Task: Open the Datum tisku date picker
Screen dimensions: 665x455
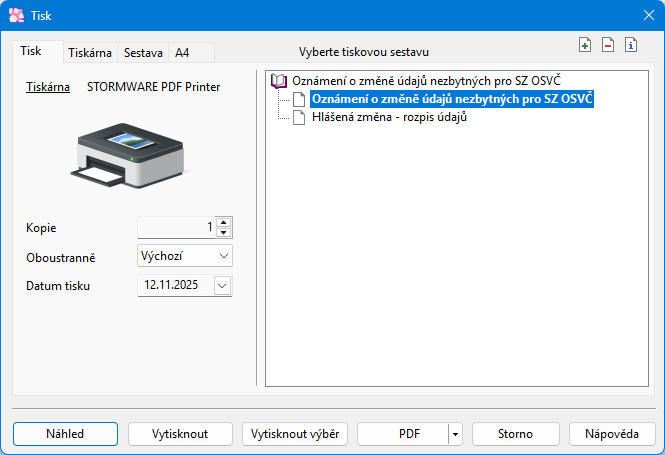Action: [x=222, y=286]
